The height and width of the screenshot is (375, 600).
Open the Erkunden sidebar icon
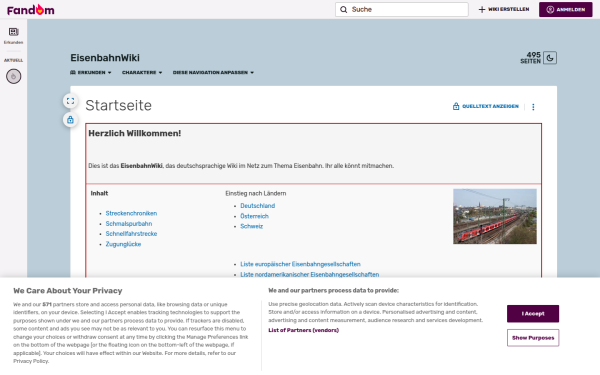click(x=13, y=36)
